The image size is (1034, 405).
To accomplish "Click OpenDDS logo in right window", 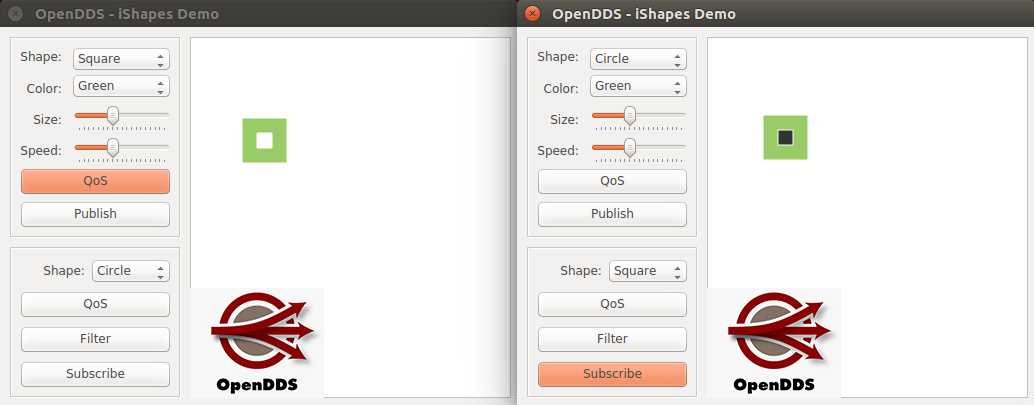I will 774,342.
